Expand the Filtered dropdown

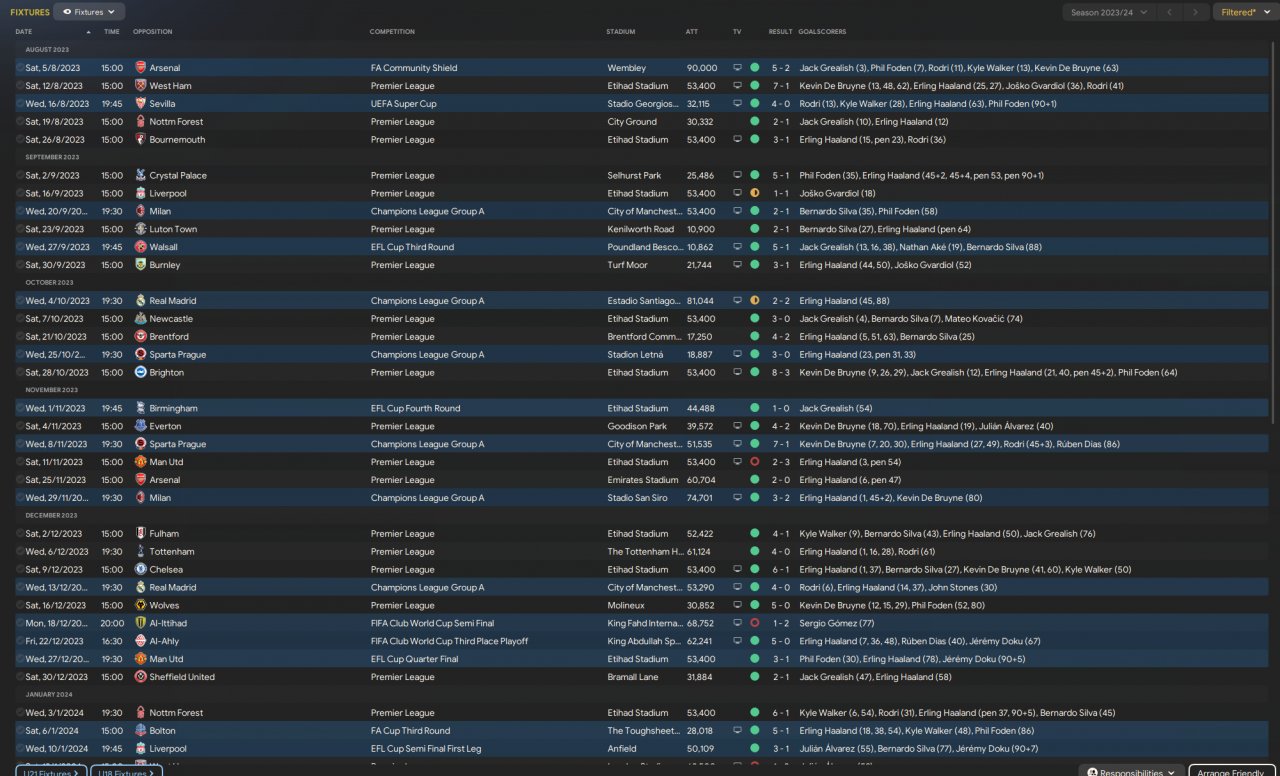tap(1244, 12)
